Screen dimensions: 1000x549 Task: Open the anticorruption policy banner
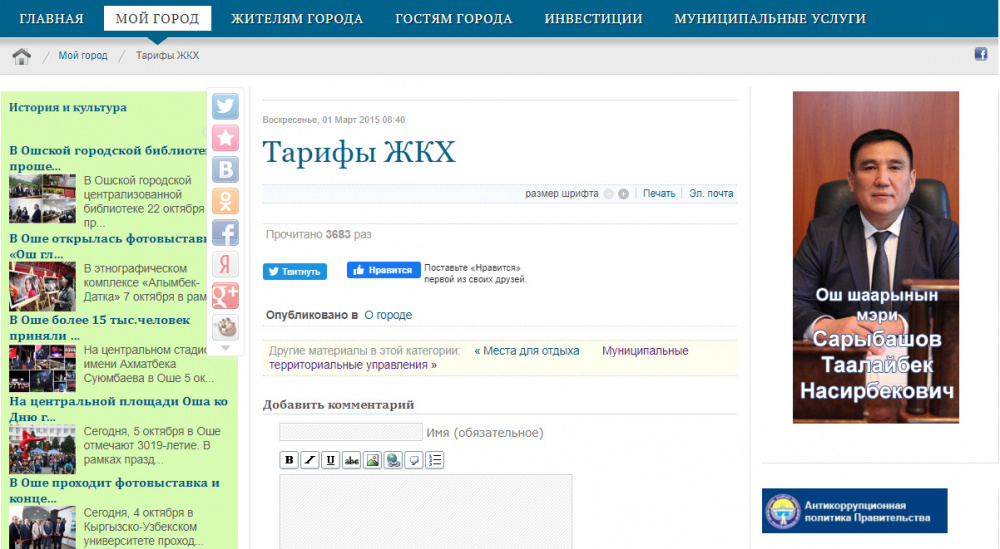coord(854,511)
